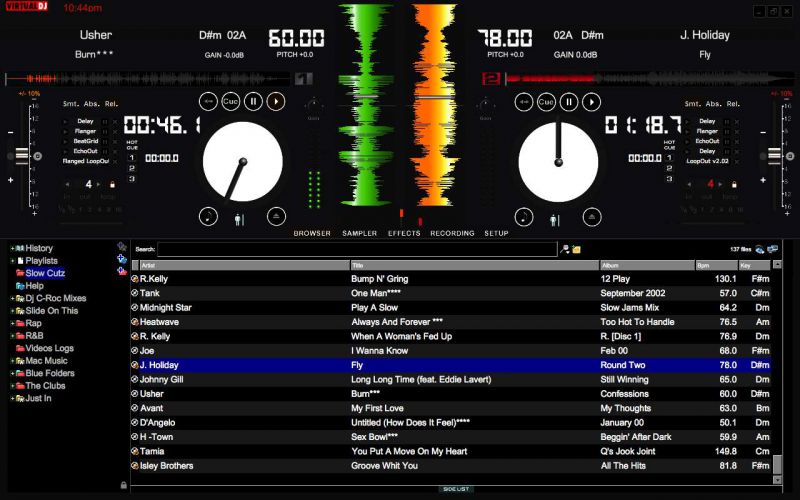Click in the Search input field
This screenshot has height=500, width=800.
(x=357, y=249)
